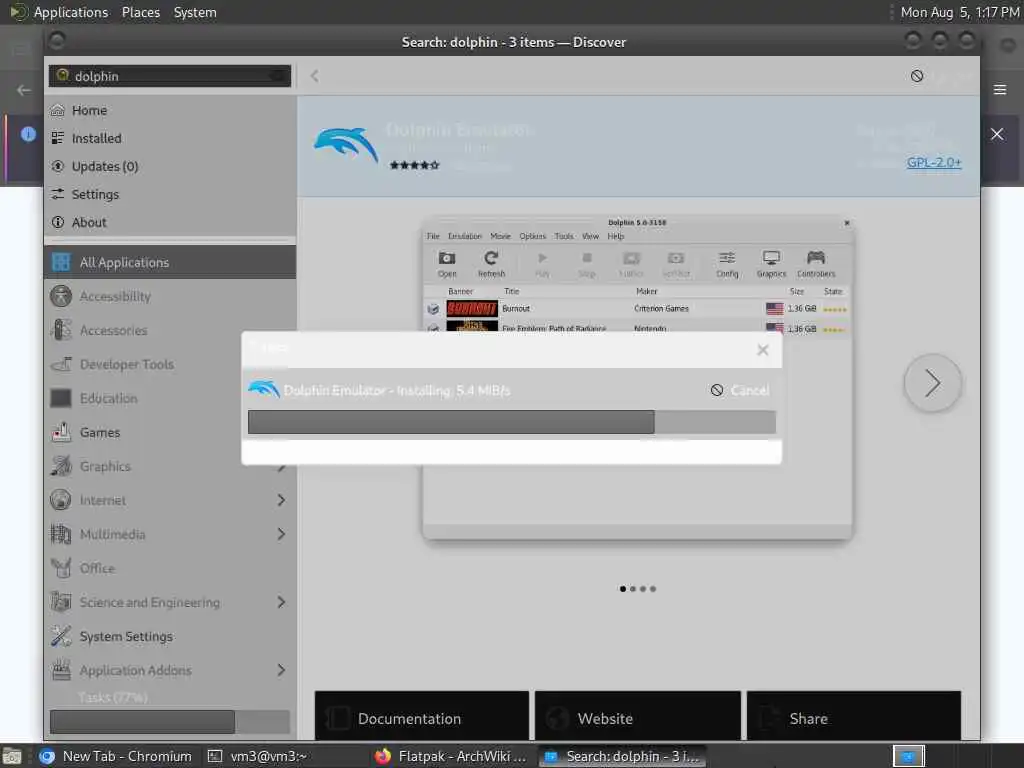Click the Share button

pos(854,716)
